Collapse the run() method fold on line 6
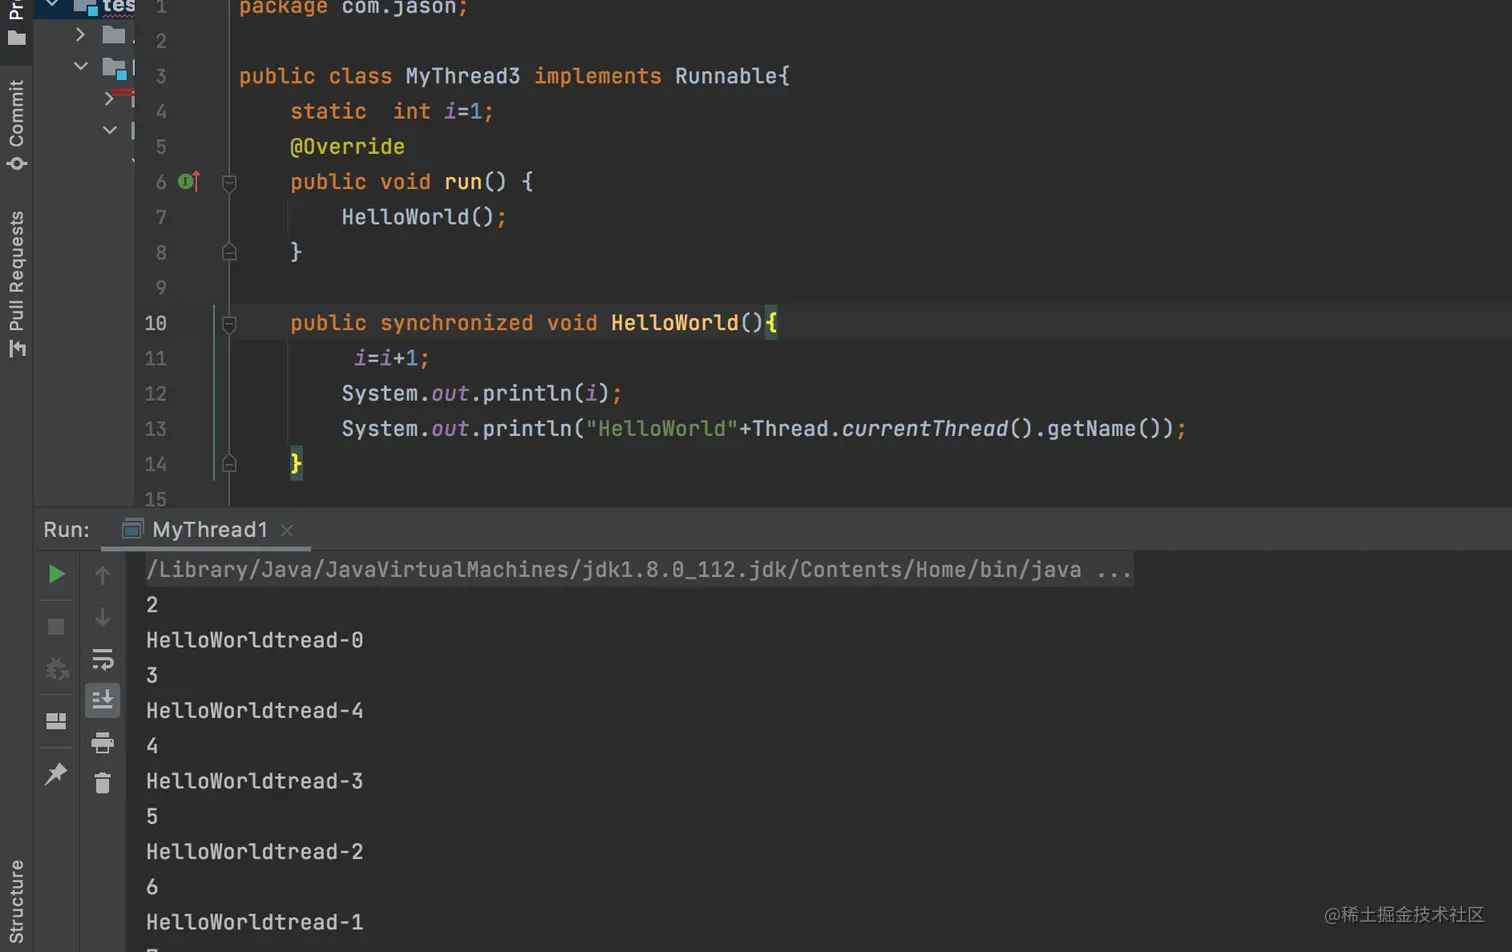This screenshot has height=952, width=1512. click(x=229, y=182)
